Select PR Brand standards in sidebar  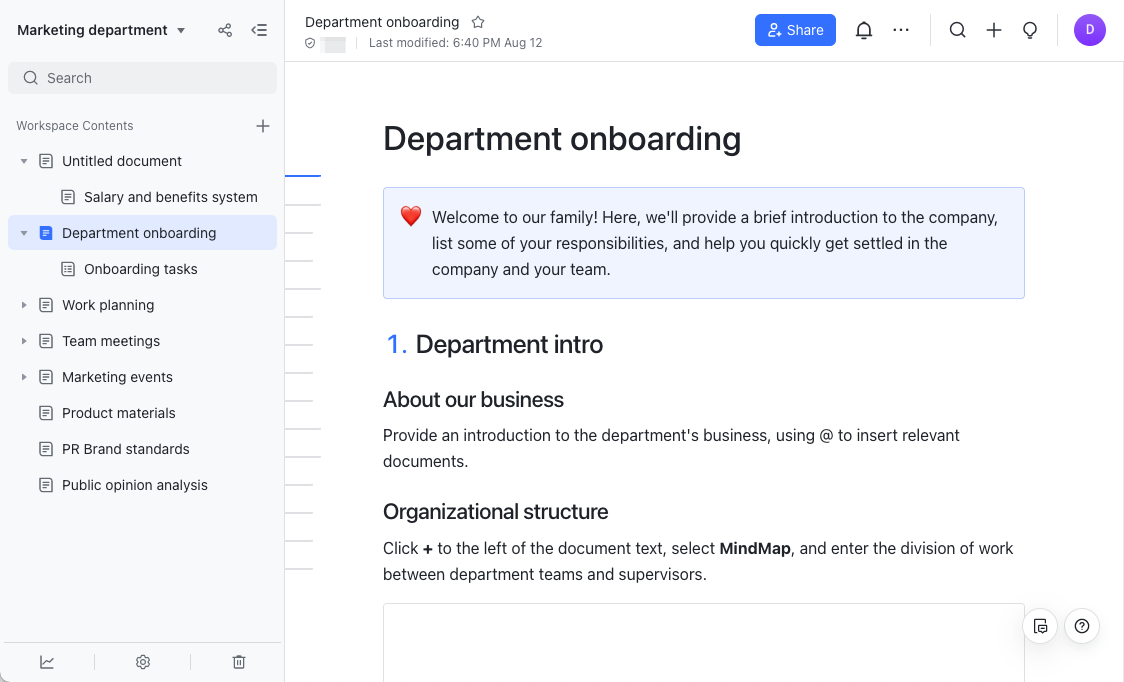(125, 449)
